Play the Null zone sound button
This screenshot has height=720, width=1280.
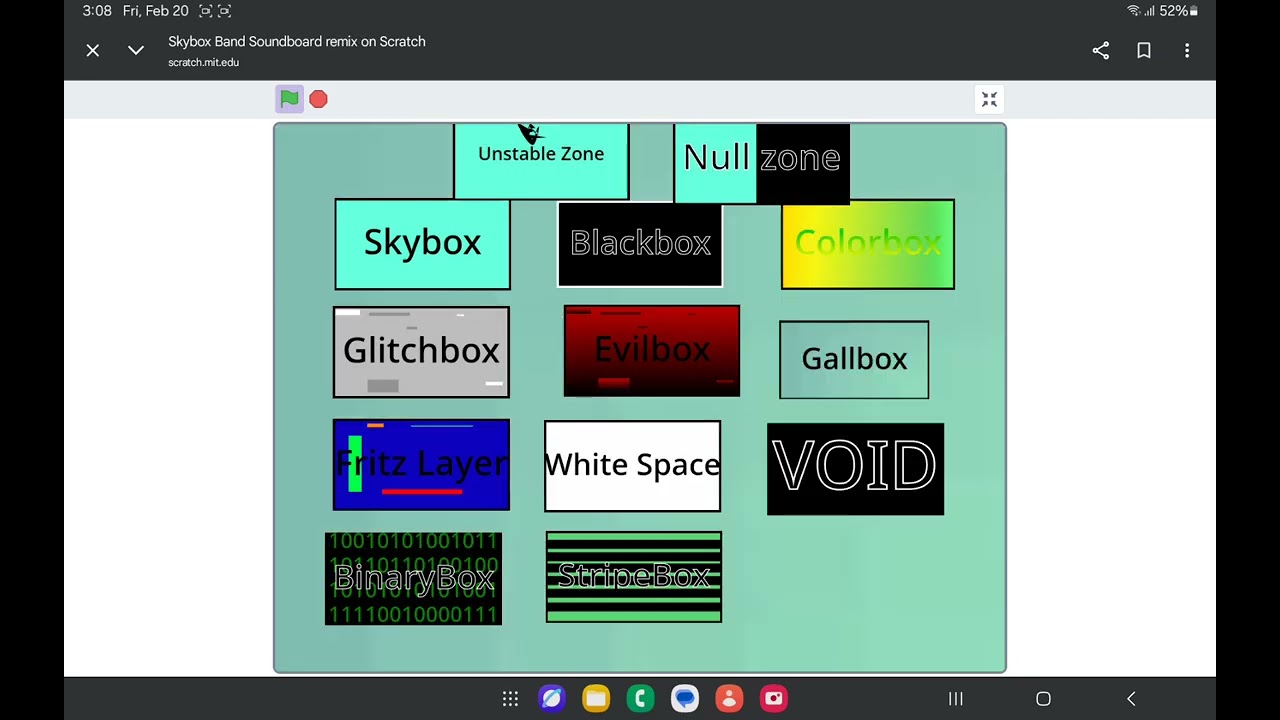[x=761, y=163]
